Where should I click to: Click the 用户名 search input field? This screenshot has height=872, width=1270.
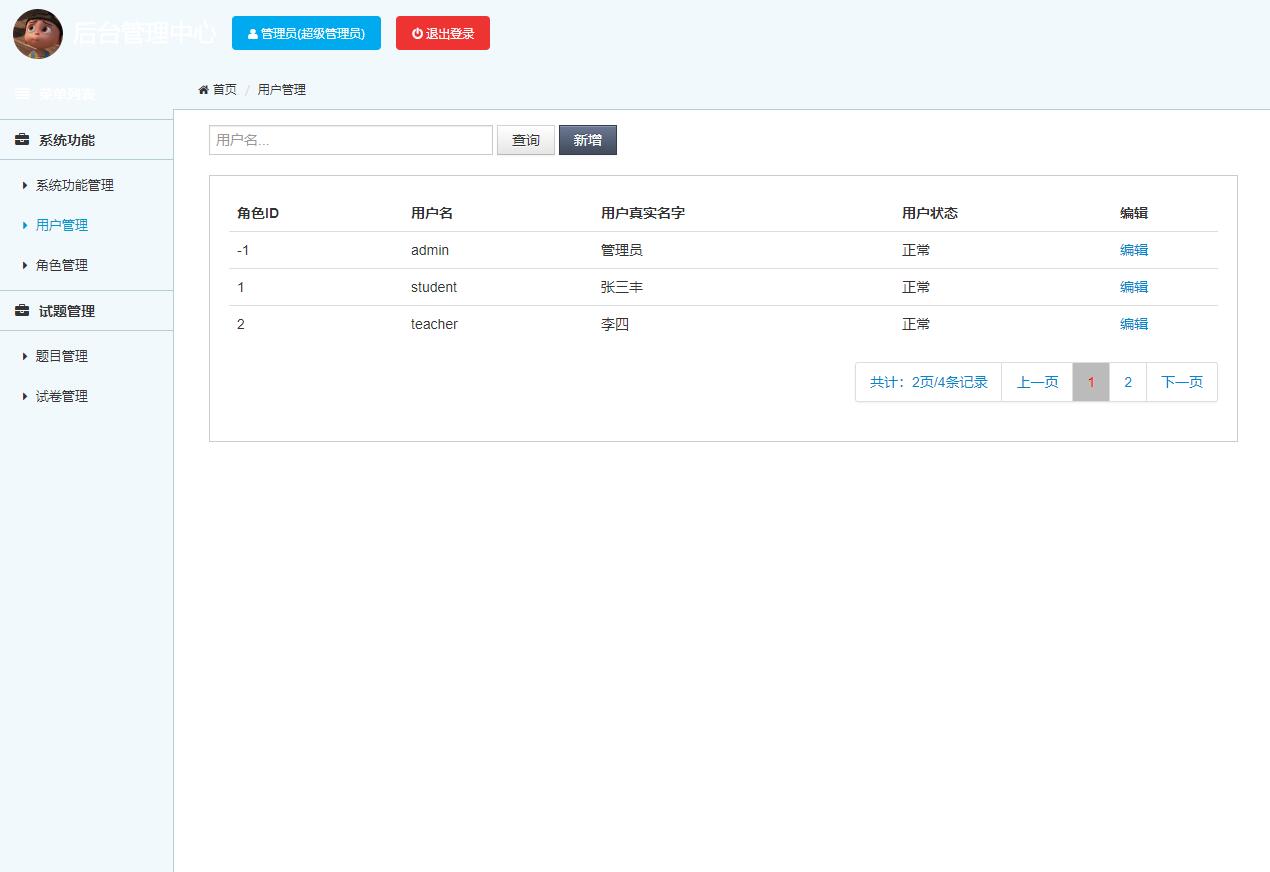350,139
